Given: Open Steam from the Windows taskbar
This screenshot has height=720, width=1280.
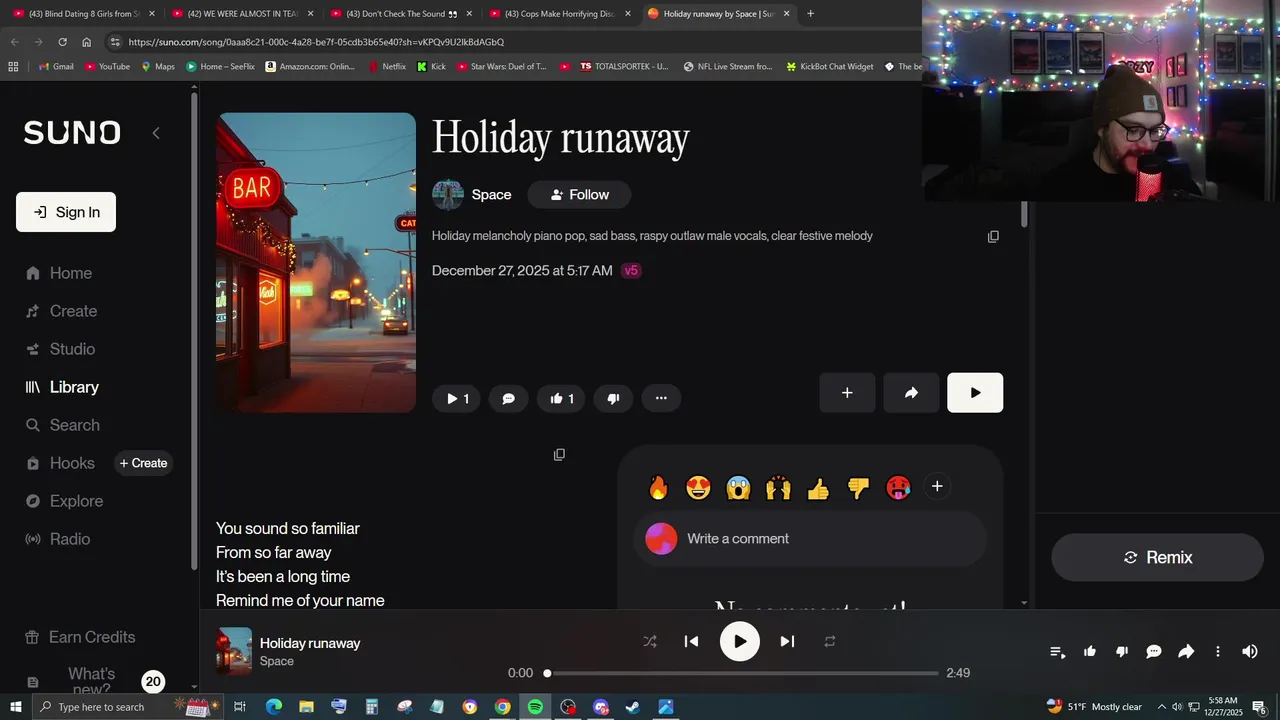Looking at the screenshot, I should coord(633,707).
